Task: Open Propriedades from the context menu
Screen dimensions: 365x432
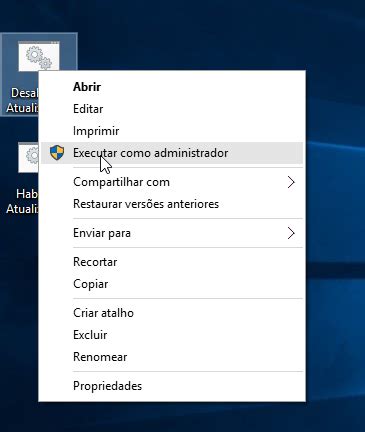Action: point(172,386)
